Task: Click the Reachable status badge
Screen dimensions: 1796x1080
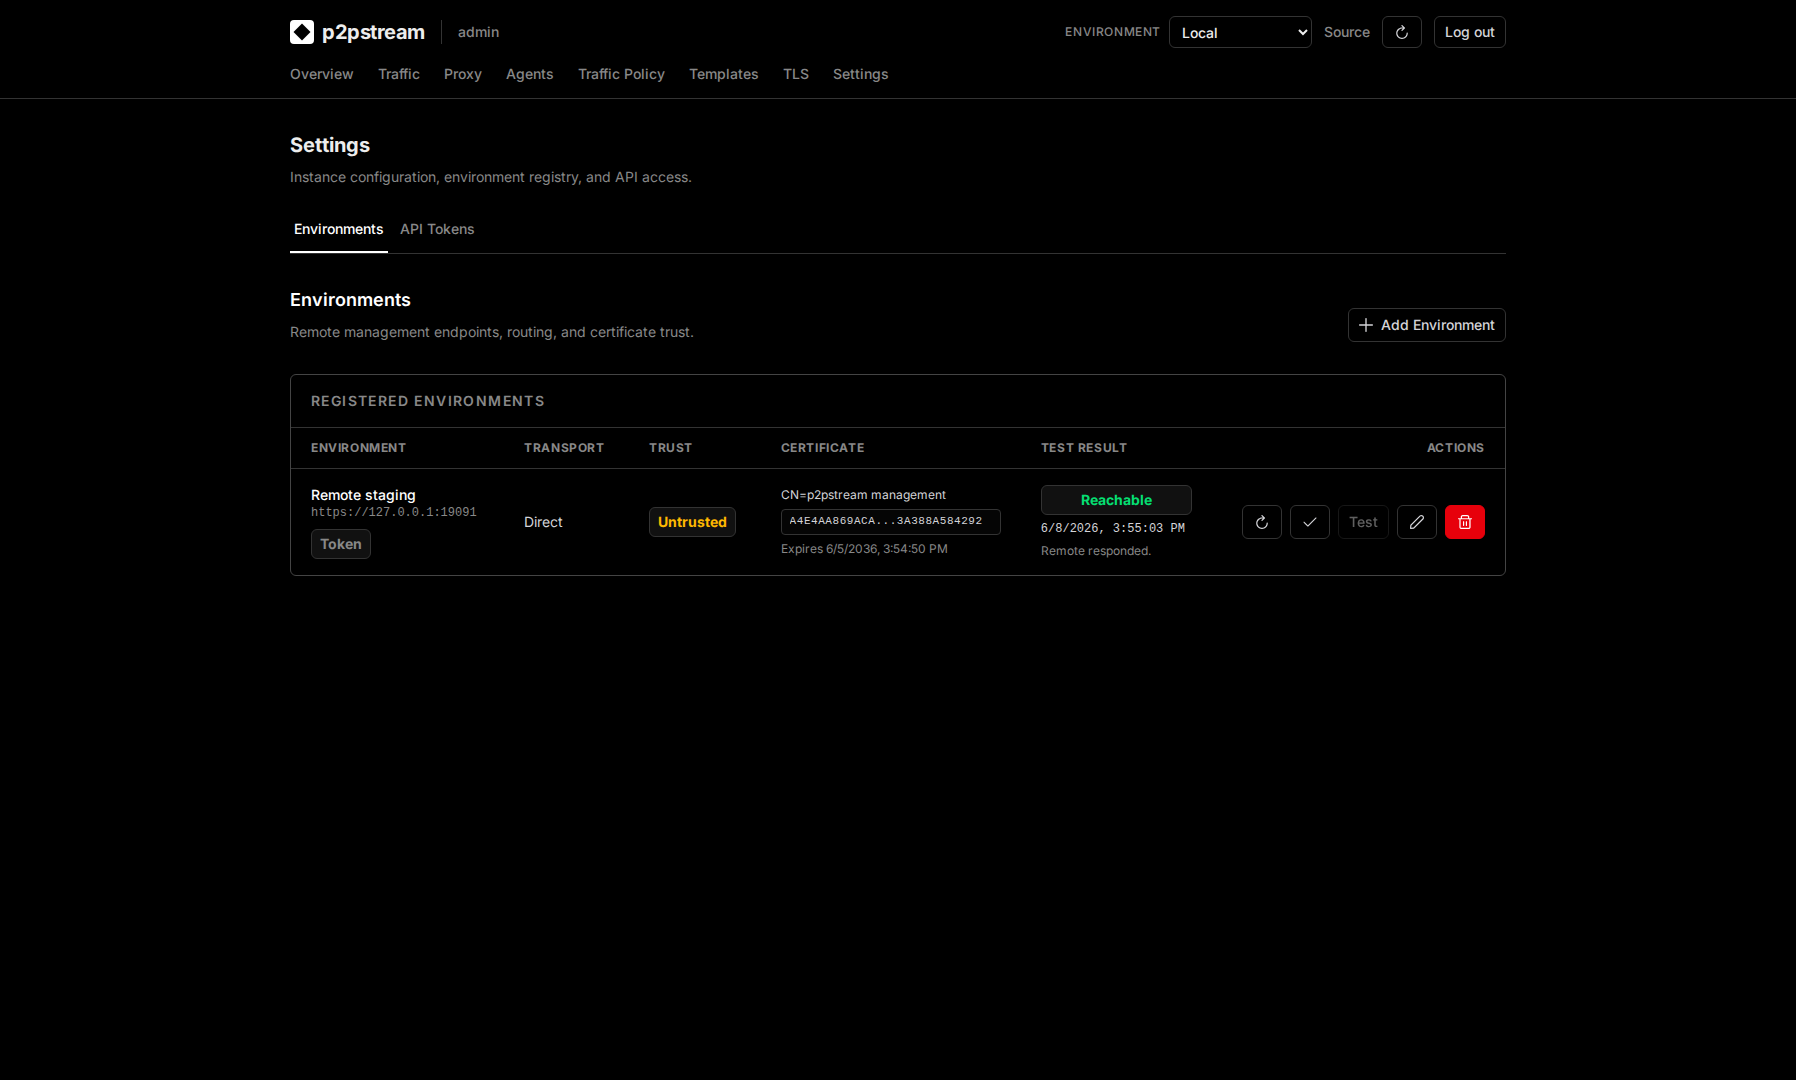Action: [1116, 500]
